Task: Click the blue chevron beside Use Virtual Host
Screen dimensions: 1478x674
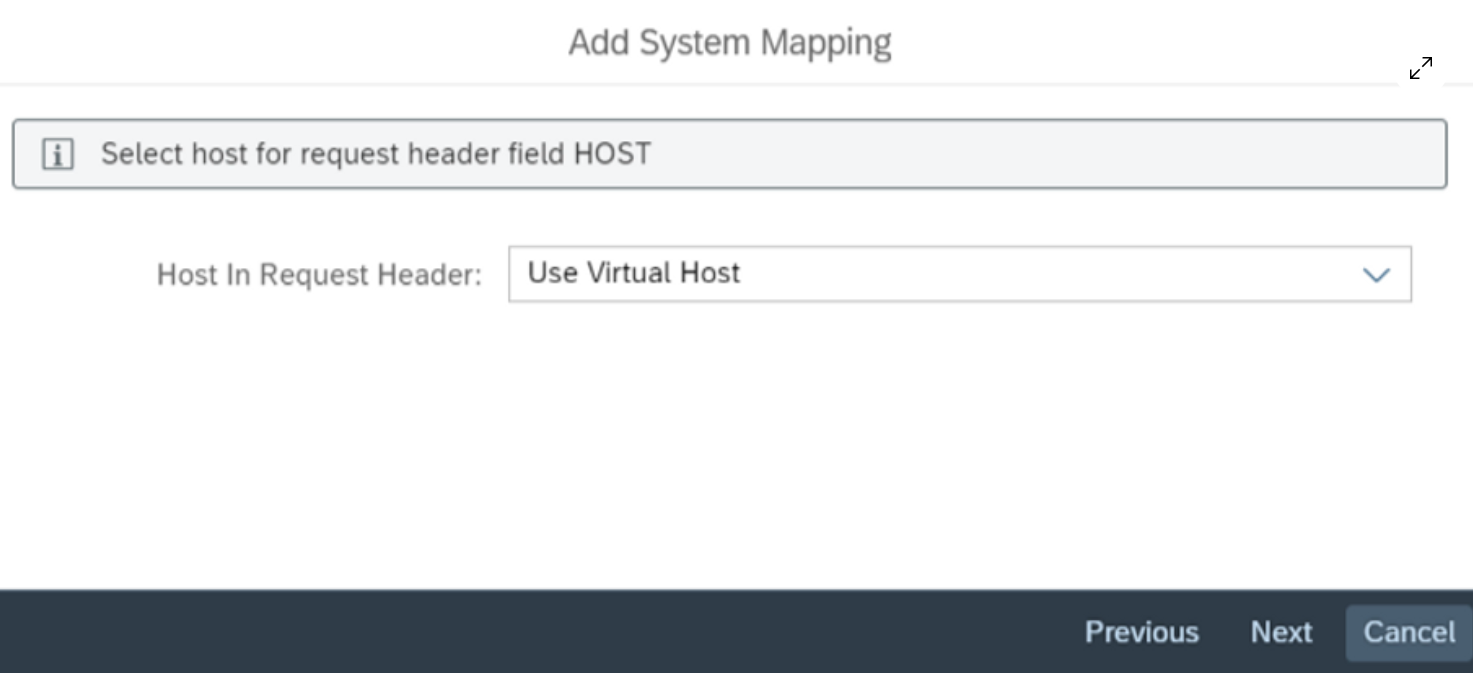Action: (x=1377, y=274)
